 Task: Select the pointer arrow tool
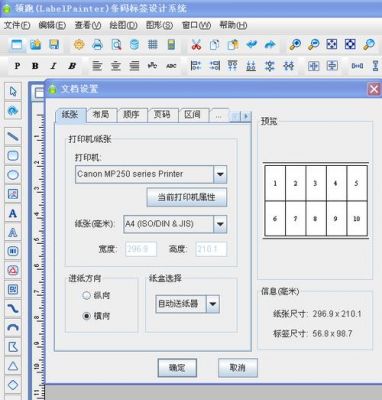tap(13, 91)
